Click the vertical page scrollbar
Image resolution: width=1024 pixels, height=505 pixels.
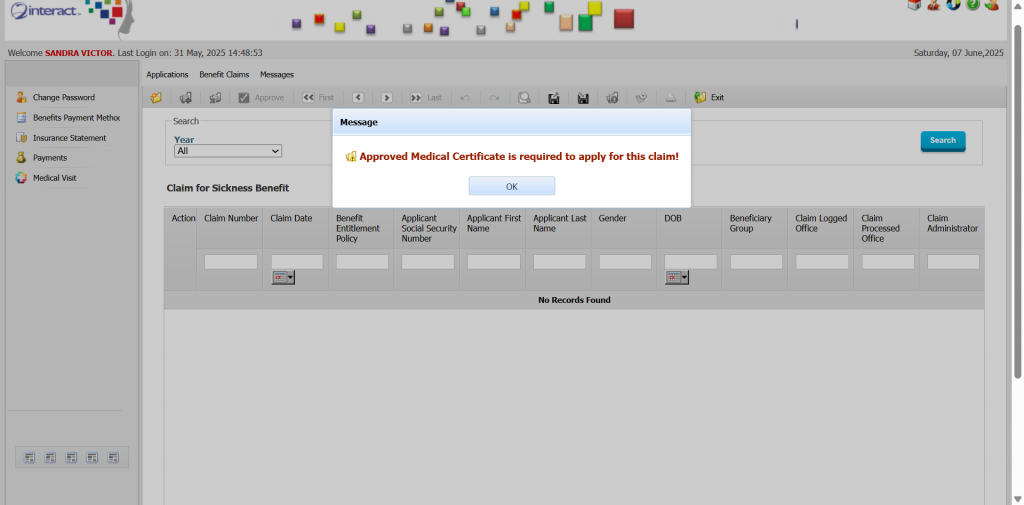(x=1017, y=200)
